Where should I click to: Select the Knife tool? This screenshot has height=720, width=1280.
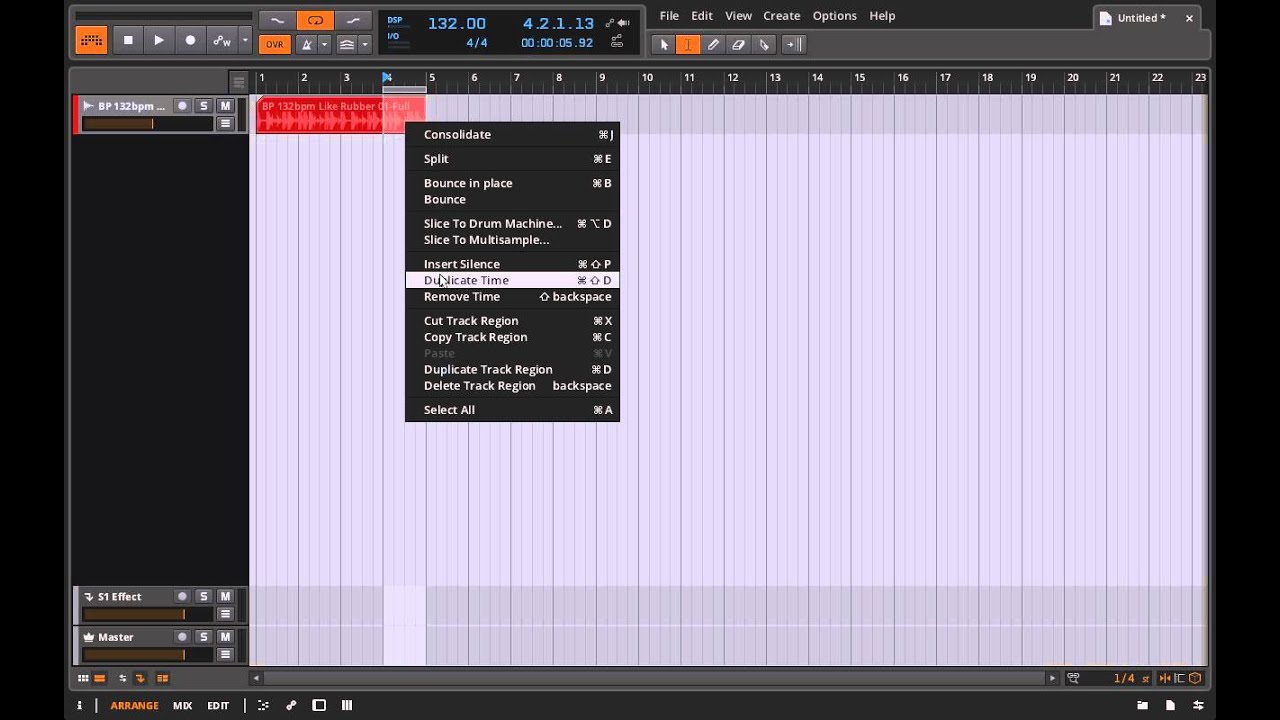tap(764, 44)
